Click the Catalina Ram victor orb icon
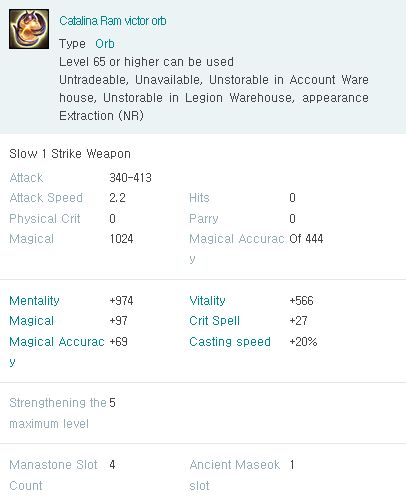Screen dimensions: 406x502 29,29
